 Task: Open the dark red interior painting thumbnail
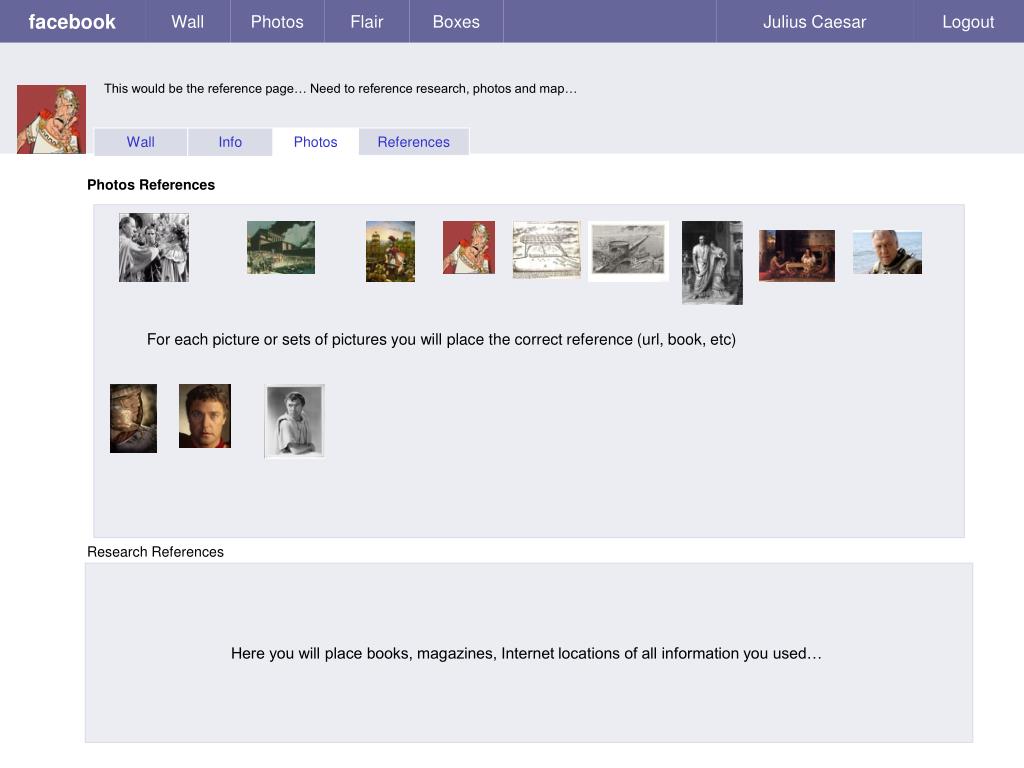[797, 255]
